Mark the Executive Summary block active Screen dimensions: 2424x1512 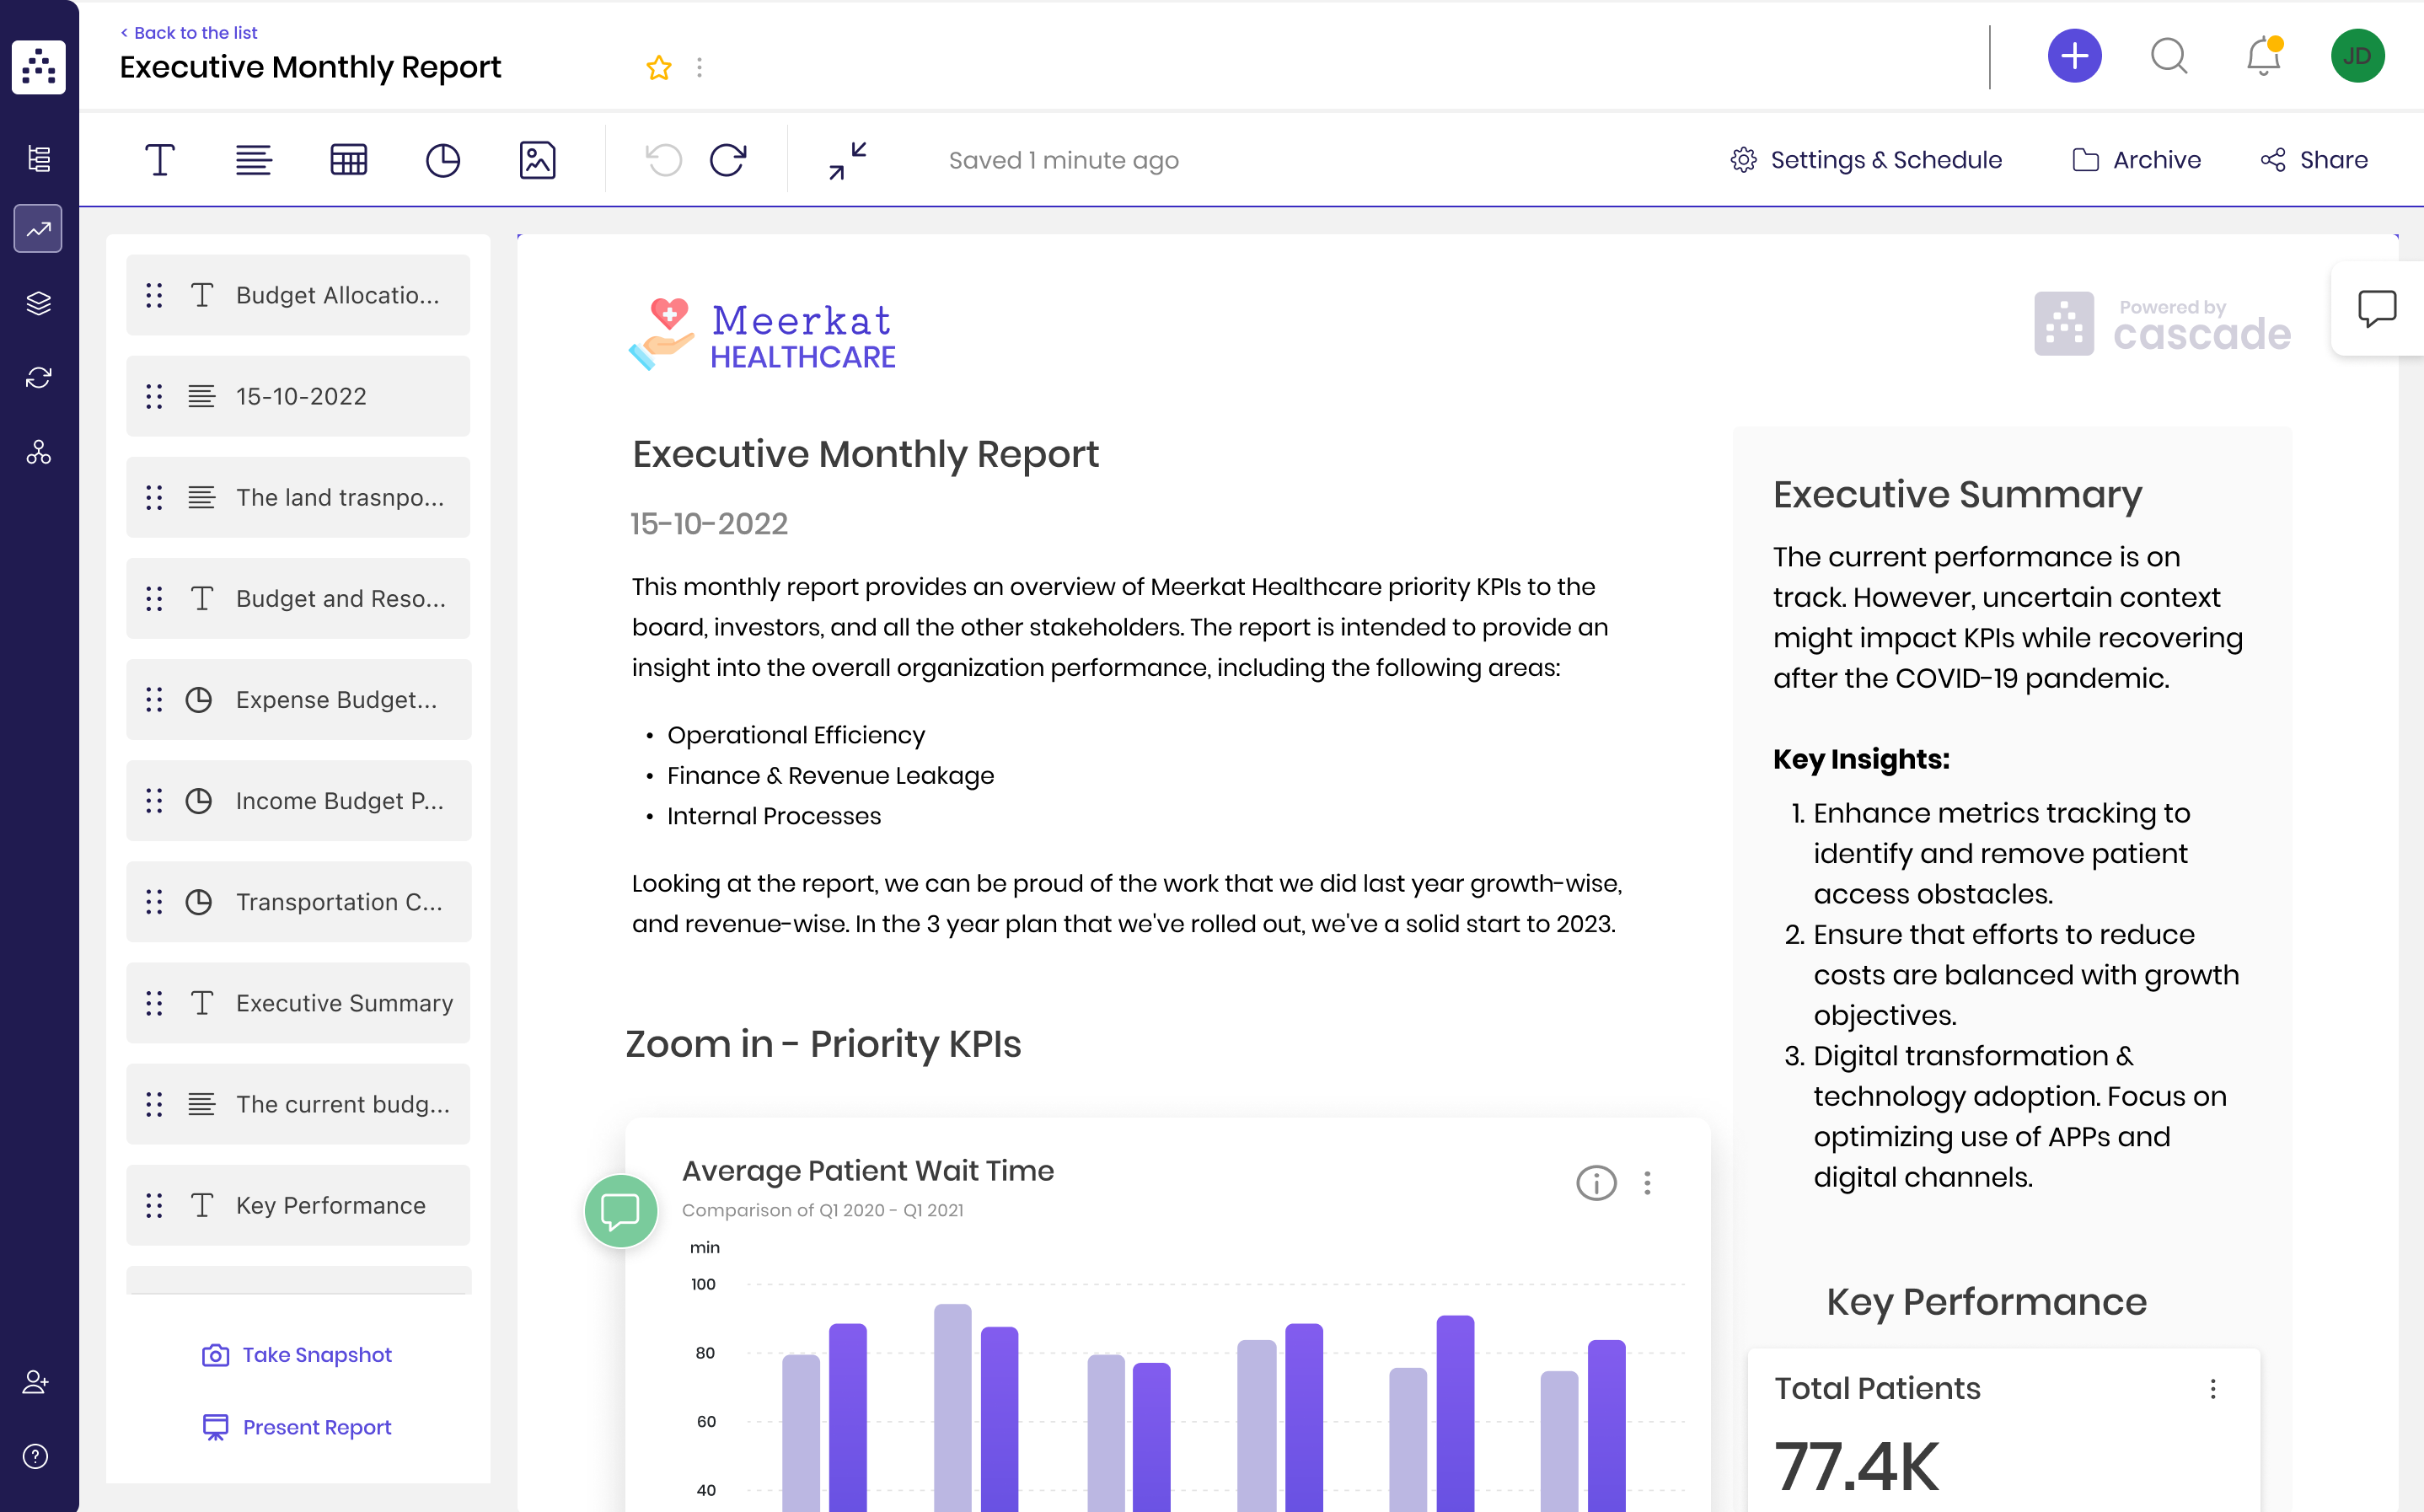point(298,1002)
